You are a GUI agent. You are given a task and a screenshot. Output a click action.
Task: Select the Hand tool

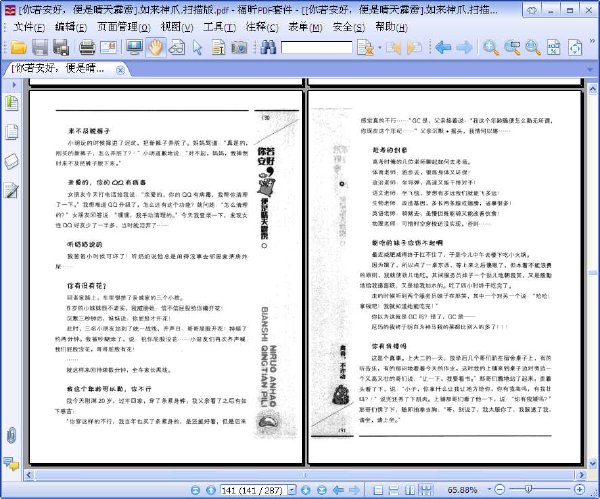(155, 47)
